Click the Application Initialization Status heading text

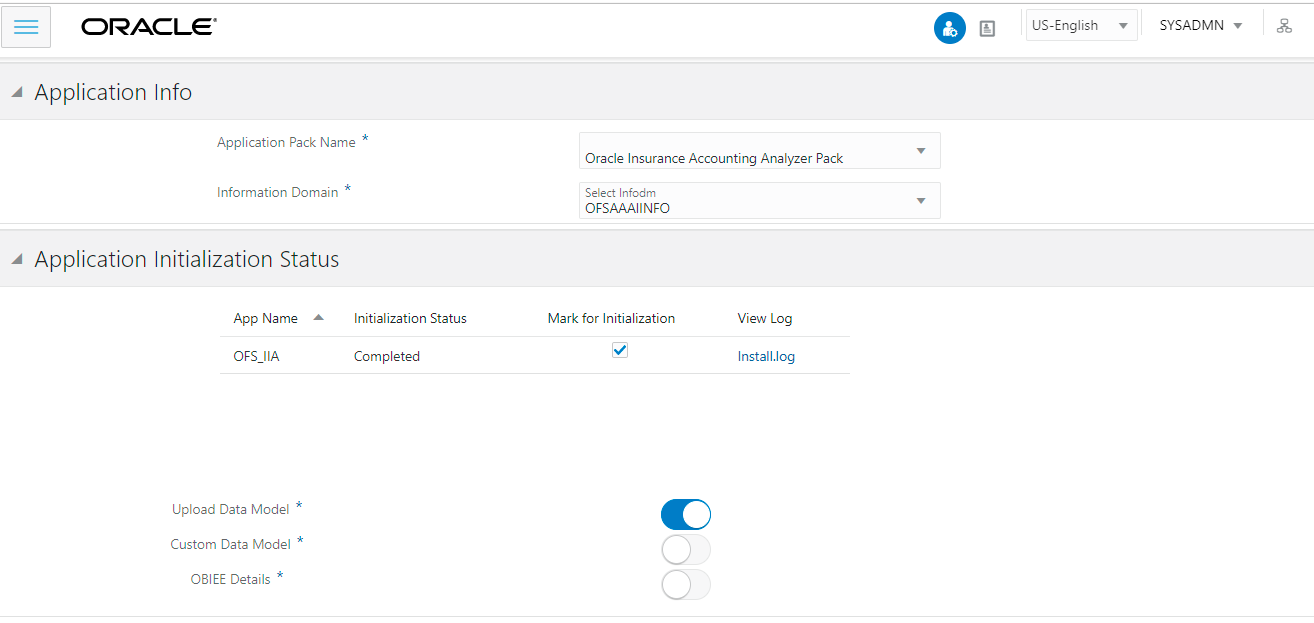pyautogui.click(x=187, y=259)
